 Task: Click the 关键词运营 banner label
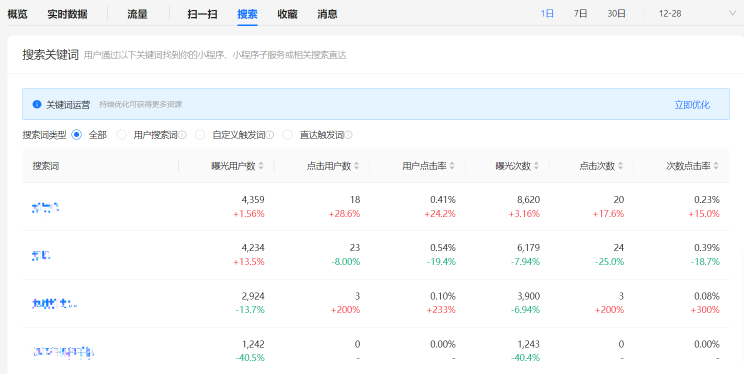pos(68,105)
